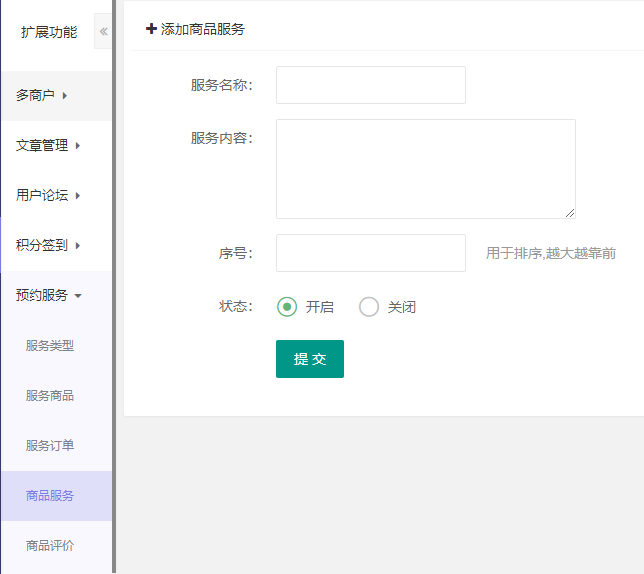Open the 服务类型 submenu item
Viewport: 644px width, 574px height.
coord(50,346)
